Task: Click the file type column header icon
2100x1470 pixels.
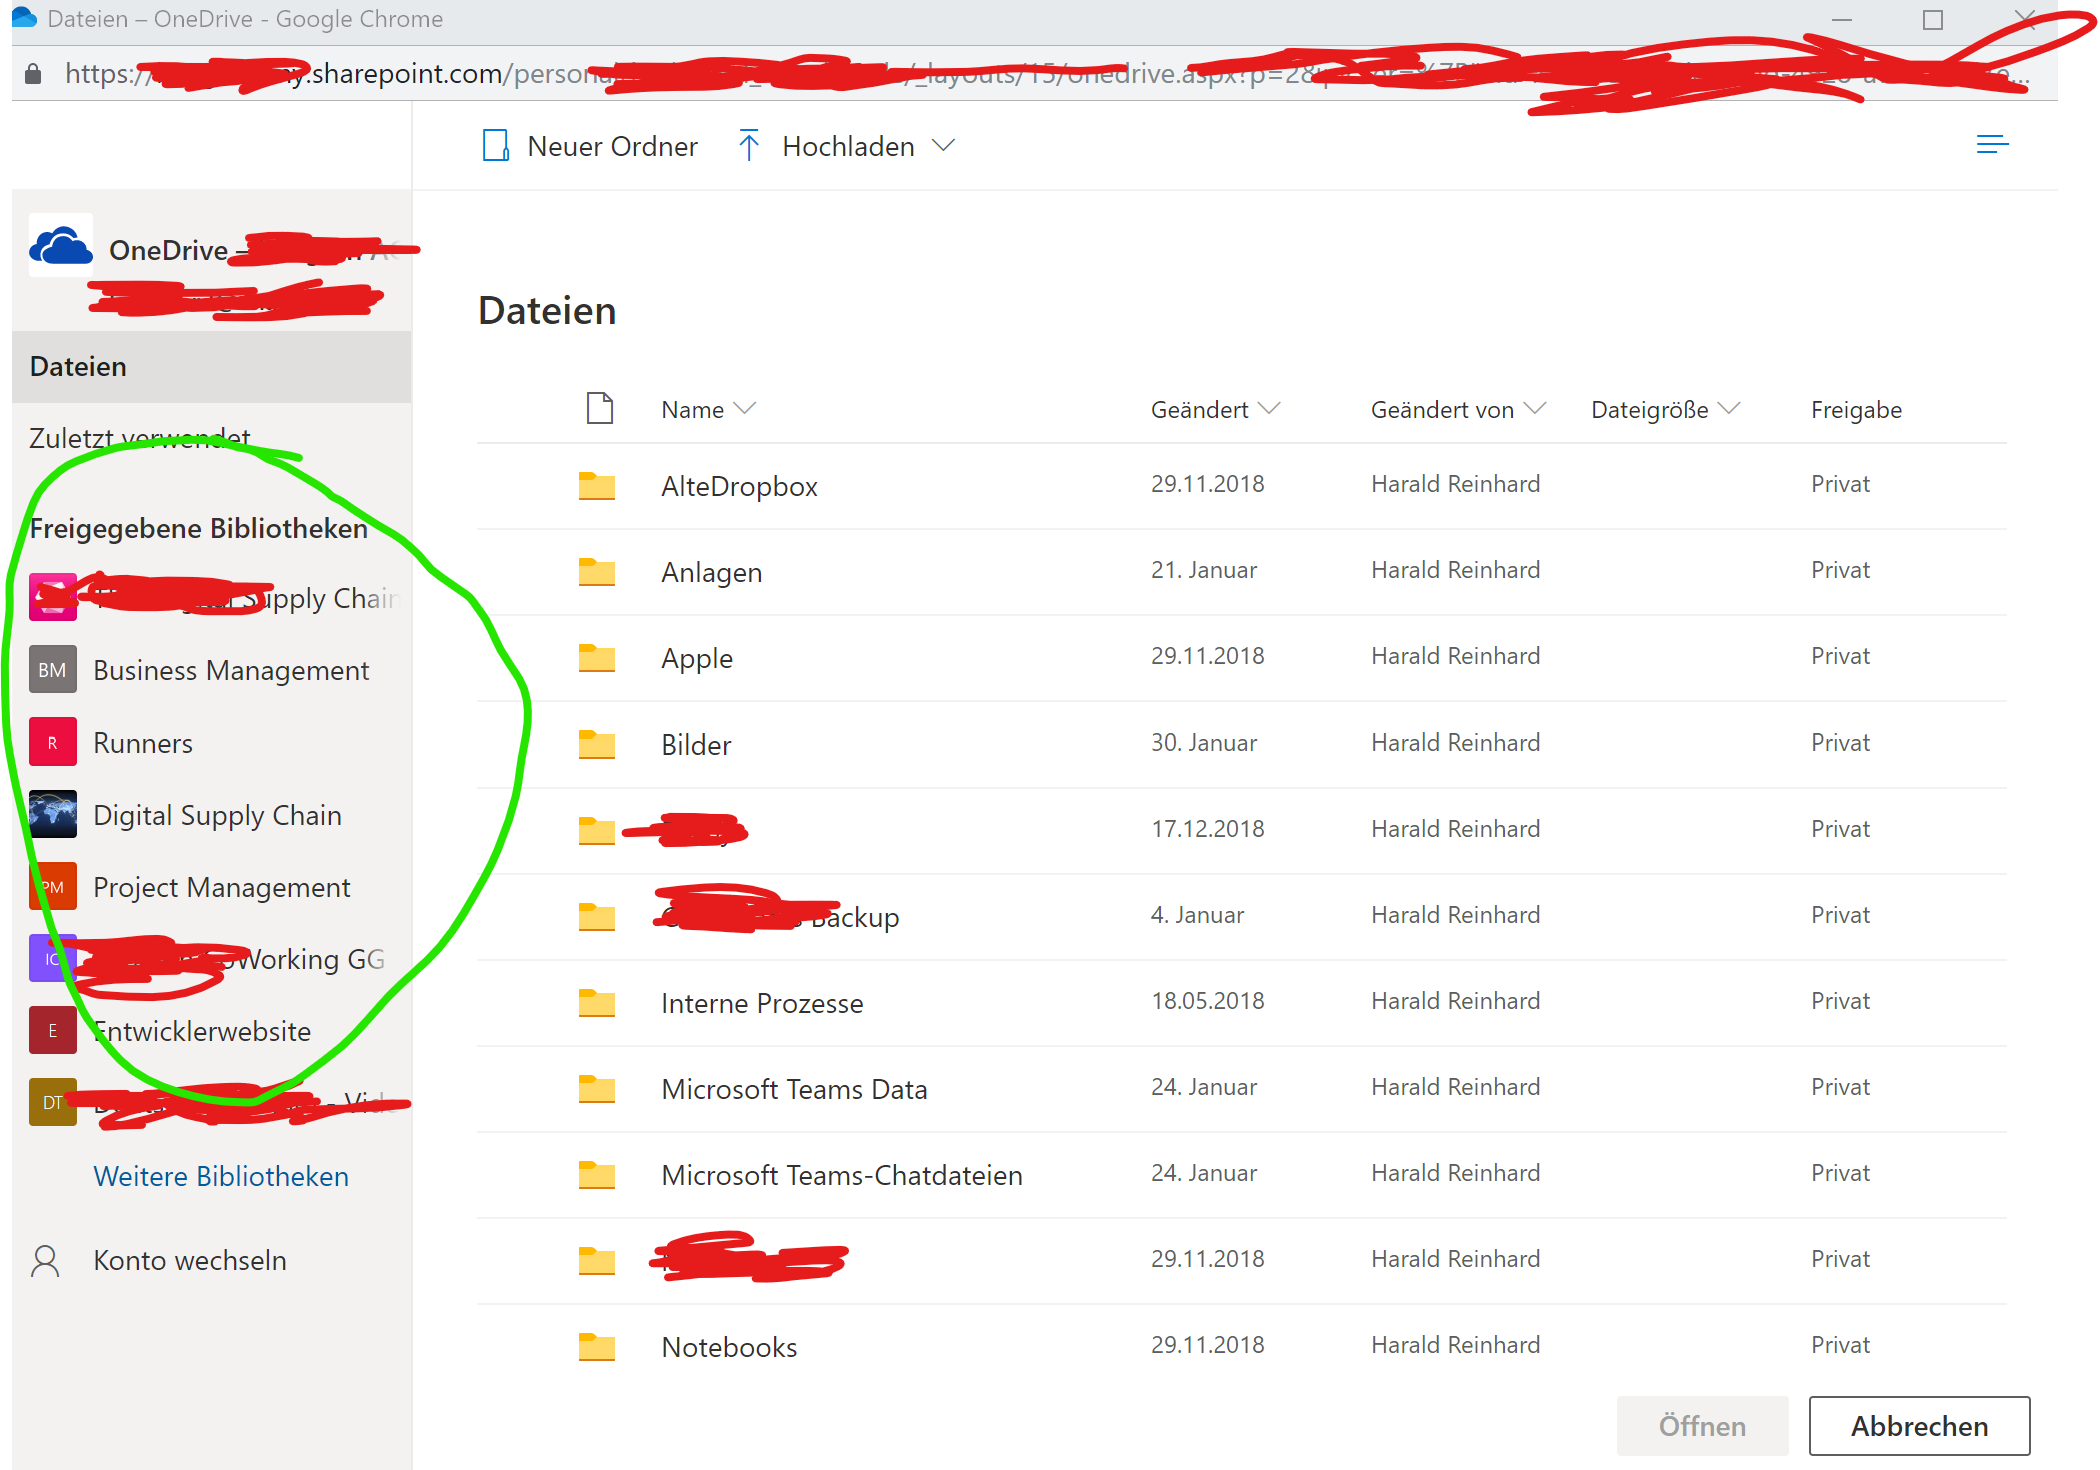Action: (x=600, y=408)
